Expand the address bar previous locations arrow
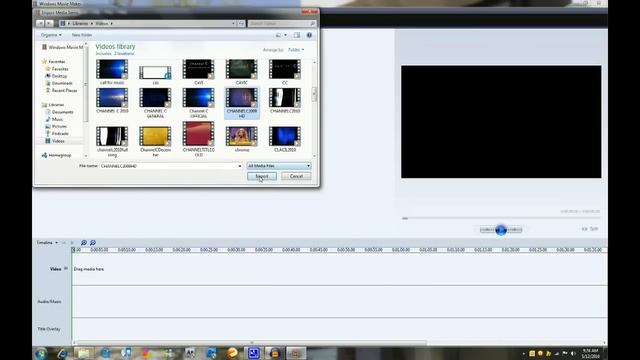The width and height of the screenshot is (640, 360). point(233,24)
